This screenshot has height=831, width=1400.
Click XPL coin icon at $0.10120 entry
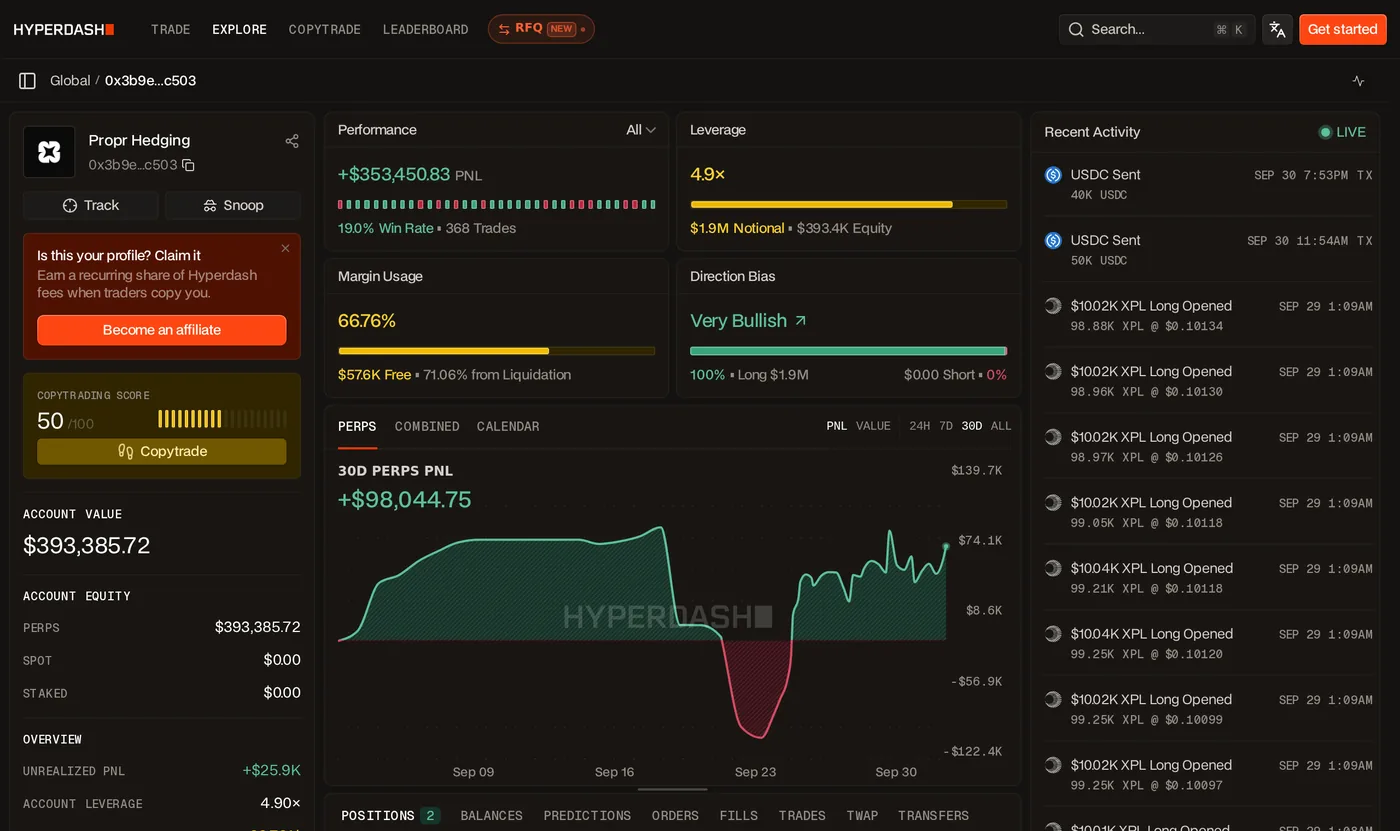click(x=1053, y=634)
